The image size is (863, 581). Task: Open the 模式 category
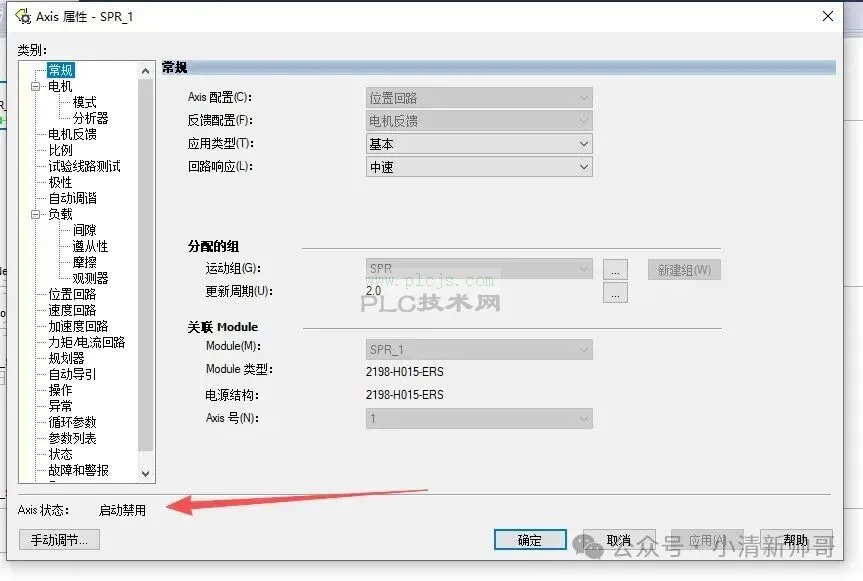coord(84,102)
